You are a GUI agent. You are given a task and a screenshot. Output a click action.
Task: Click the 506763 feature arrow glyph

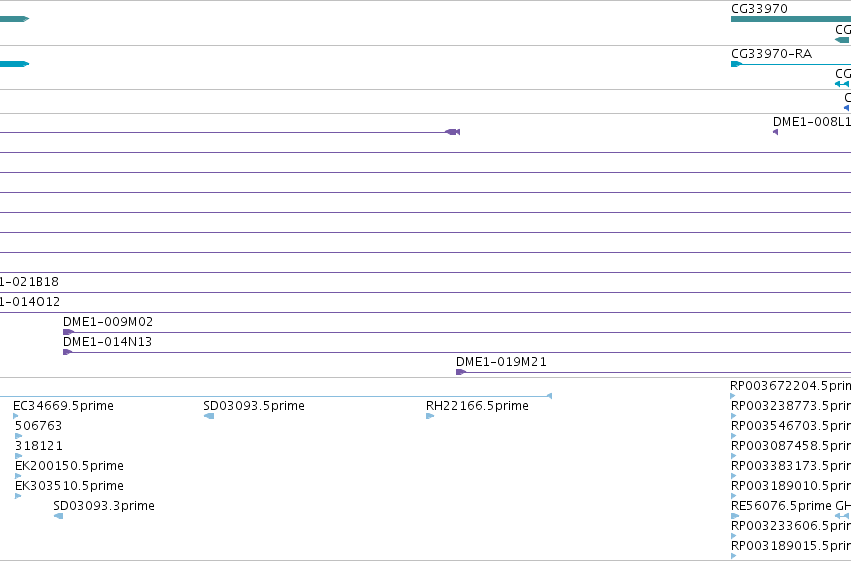point(18,436)
